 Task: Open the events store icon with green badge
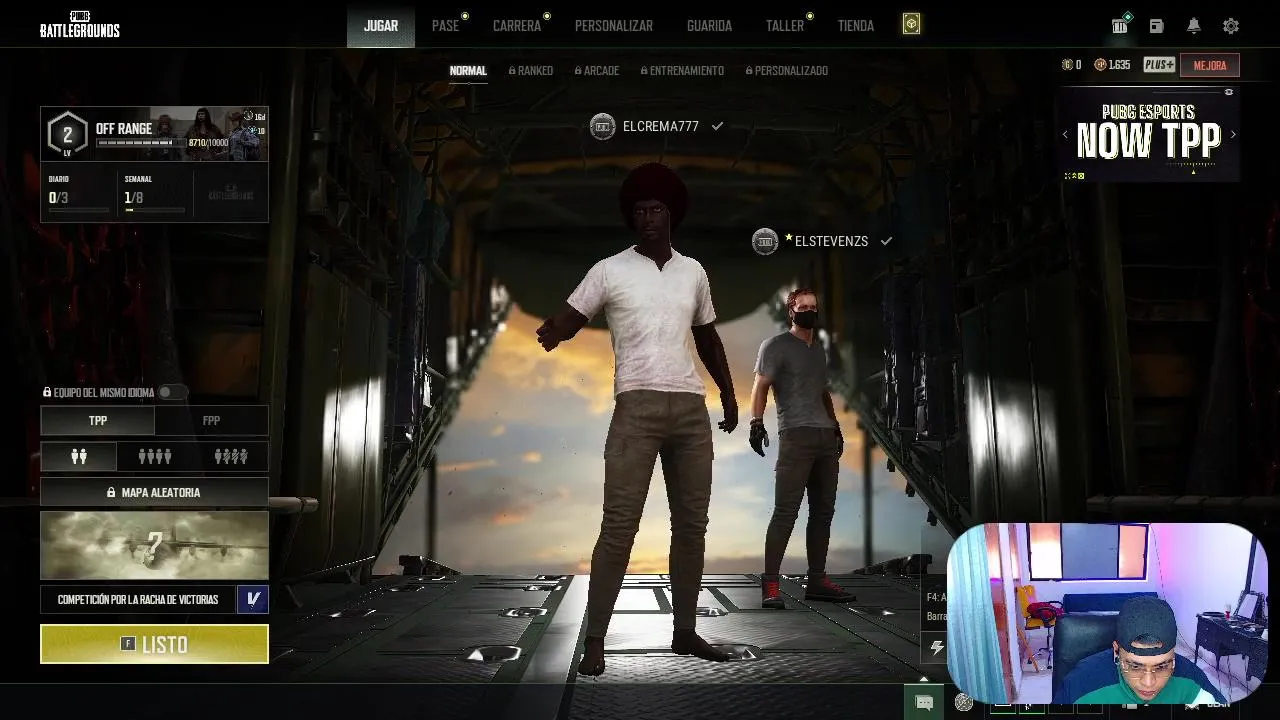click(1120, 25)
